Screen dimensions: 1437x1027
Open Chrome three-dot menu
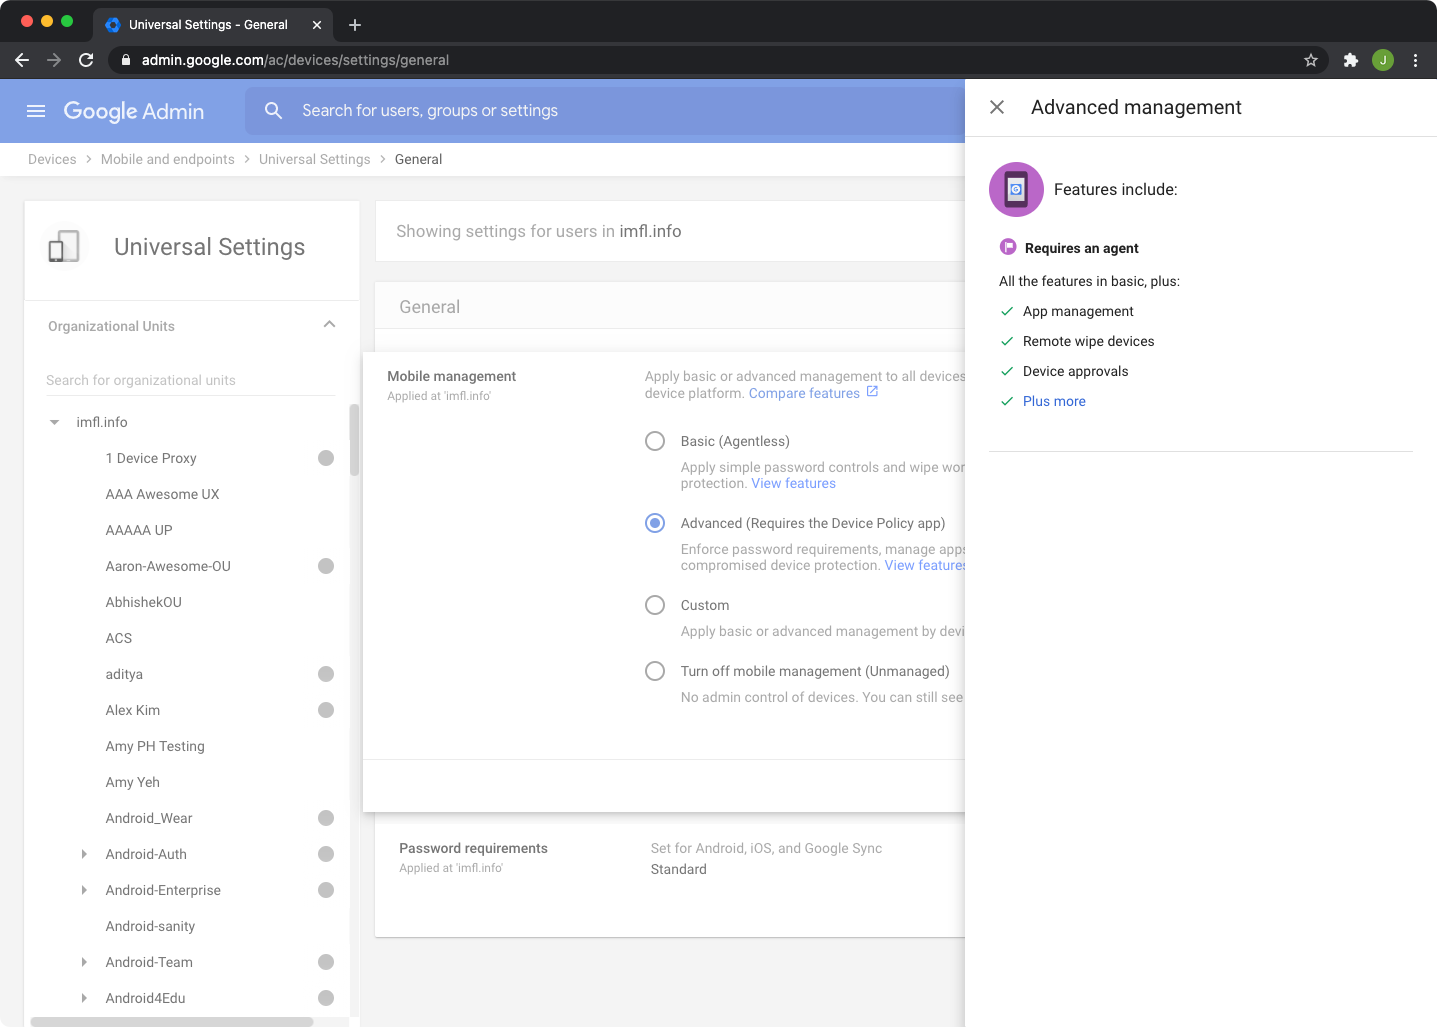(x=1415, y=60)
